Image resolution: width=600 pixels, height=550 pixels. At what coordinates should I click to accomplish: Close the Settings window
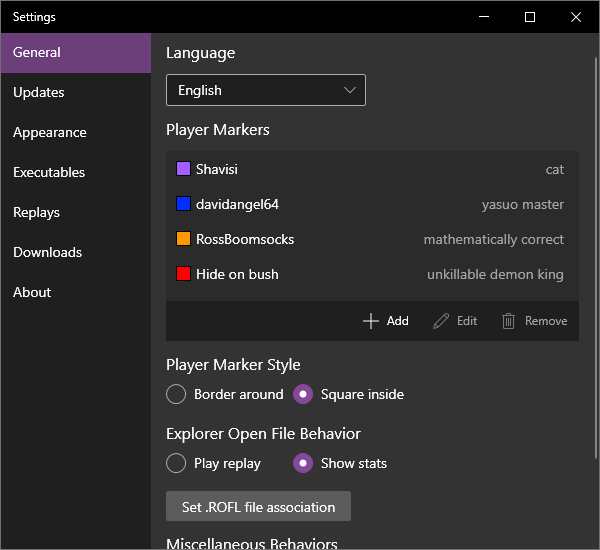[x=576, y=17]
